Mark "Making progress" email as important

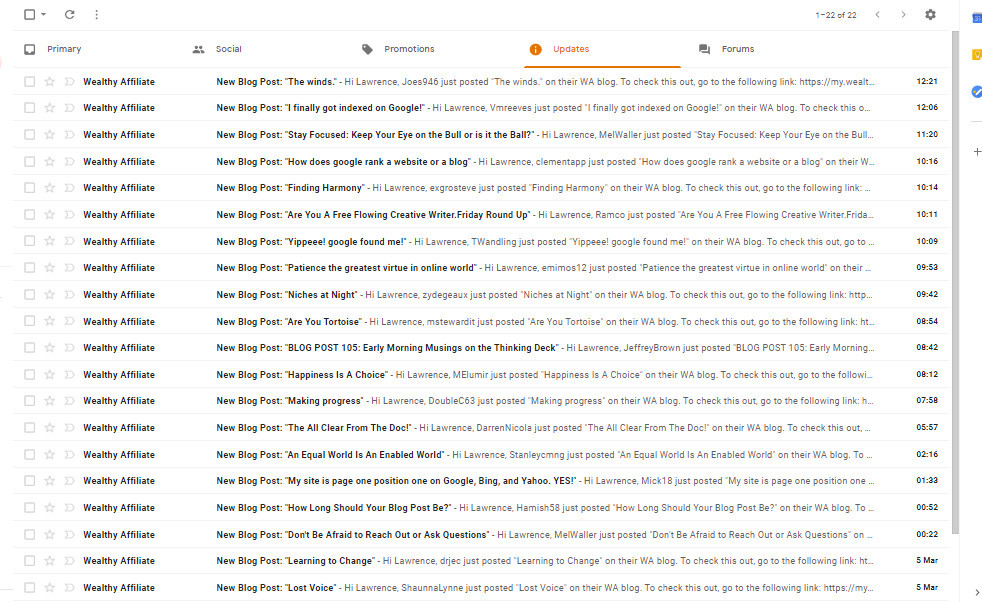pyautogui.click(x=70, y=401)
